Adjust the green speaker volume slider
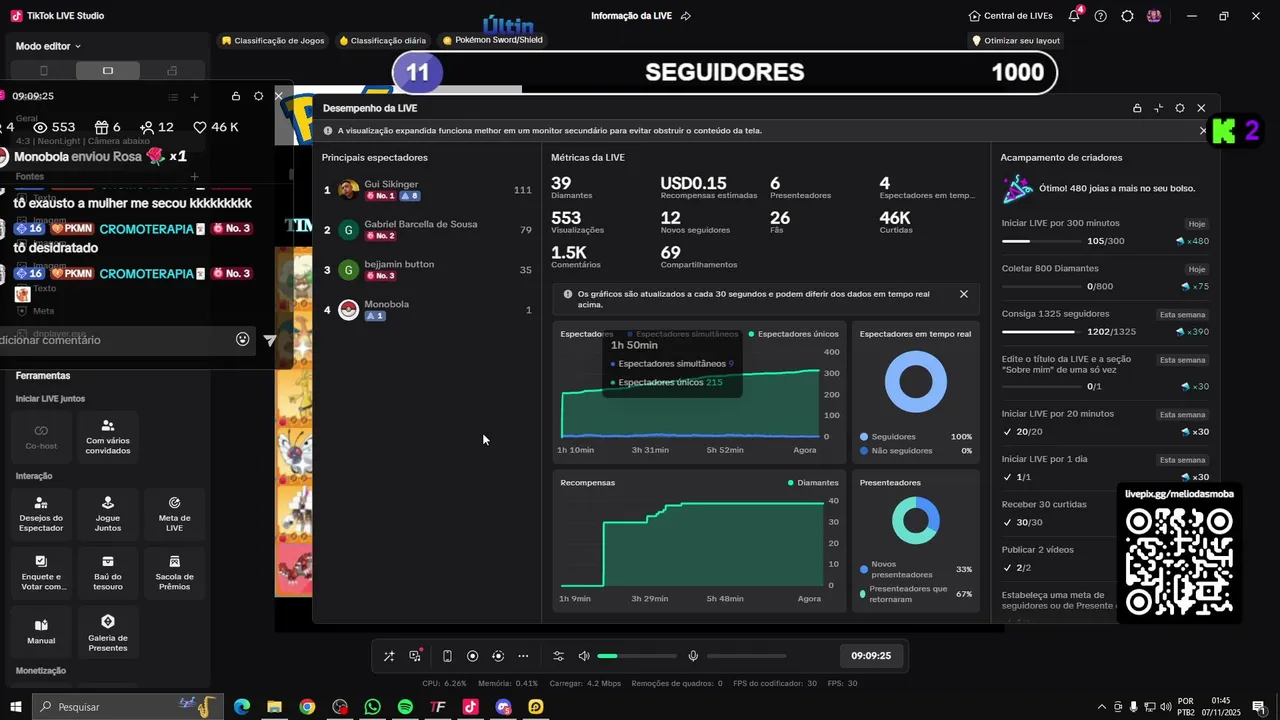Viewport: 1280px width, 720px height. (637, 656)
